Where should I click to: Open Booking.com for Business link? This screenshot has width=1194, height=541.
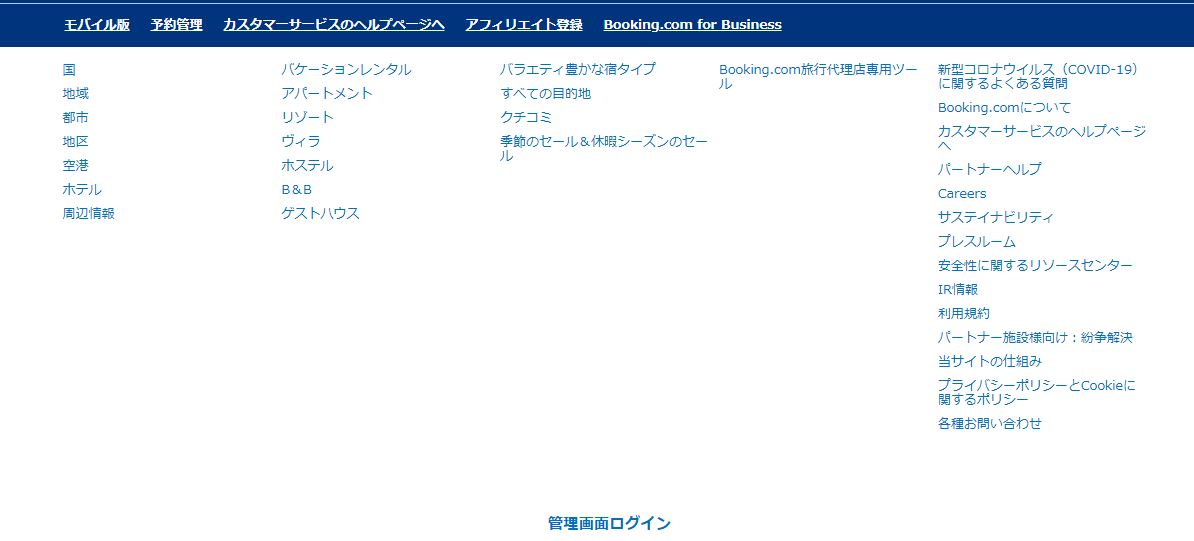pyautogui.click(x=692, y=24)
